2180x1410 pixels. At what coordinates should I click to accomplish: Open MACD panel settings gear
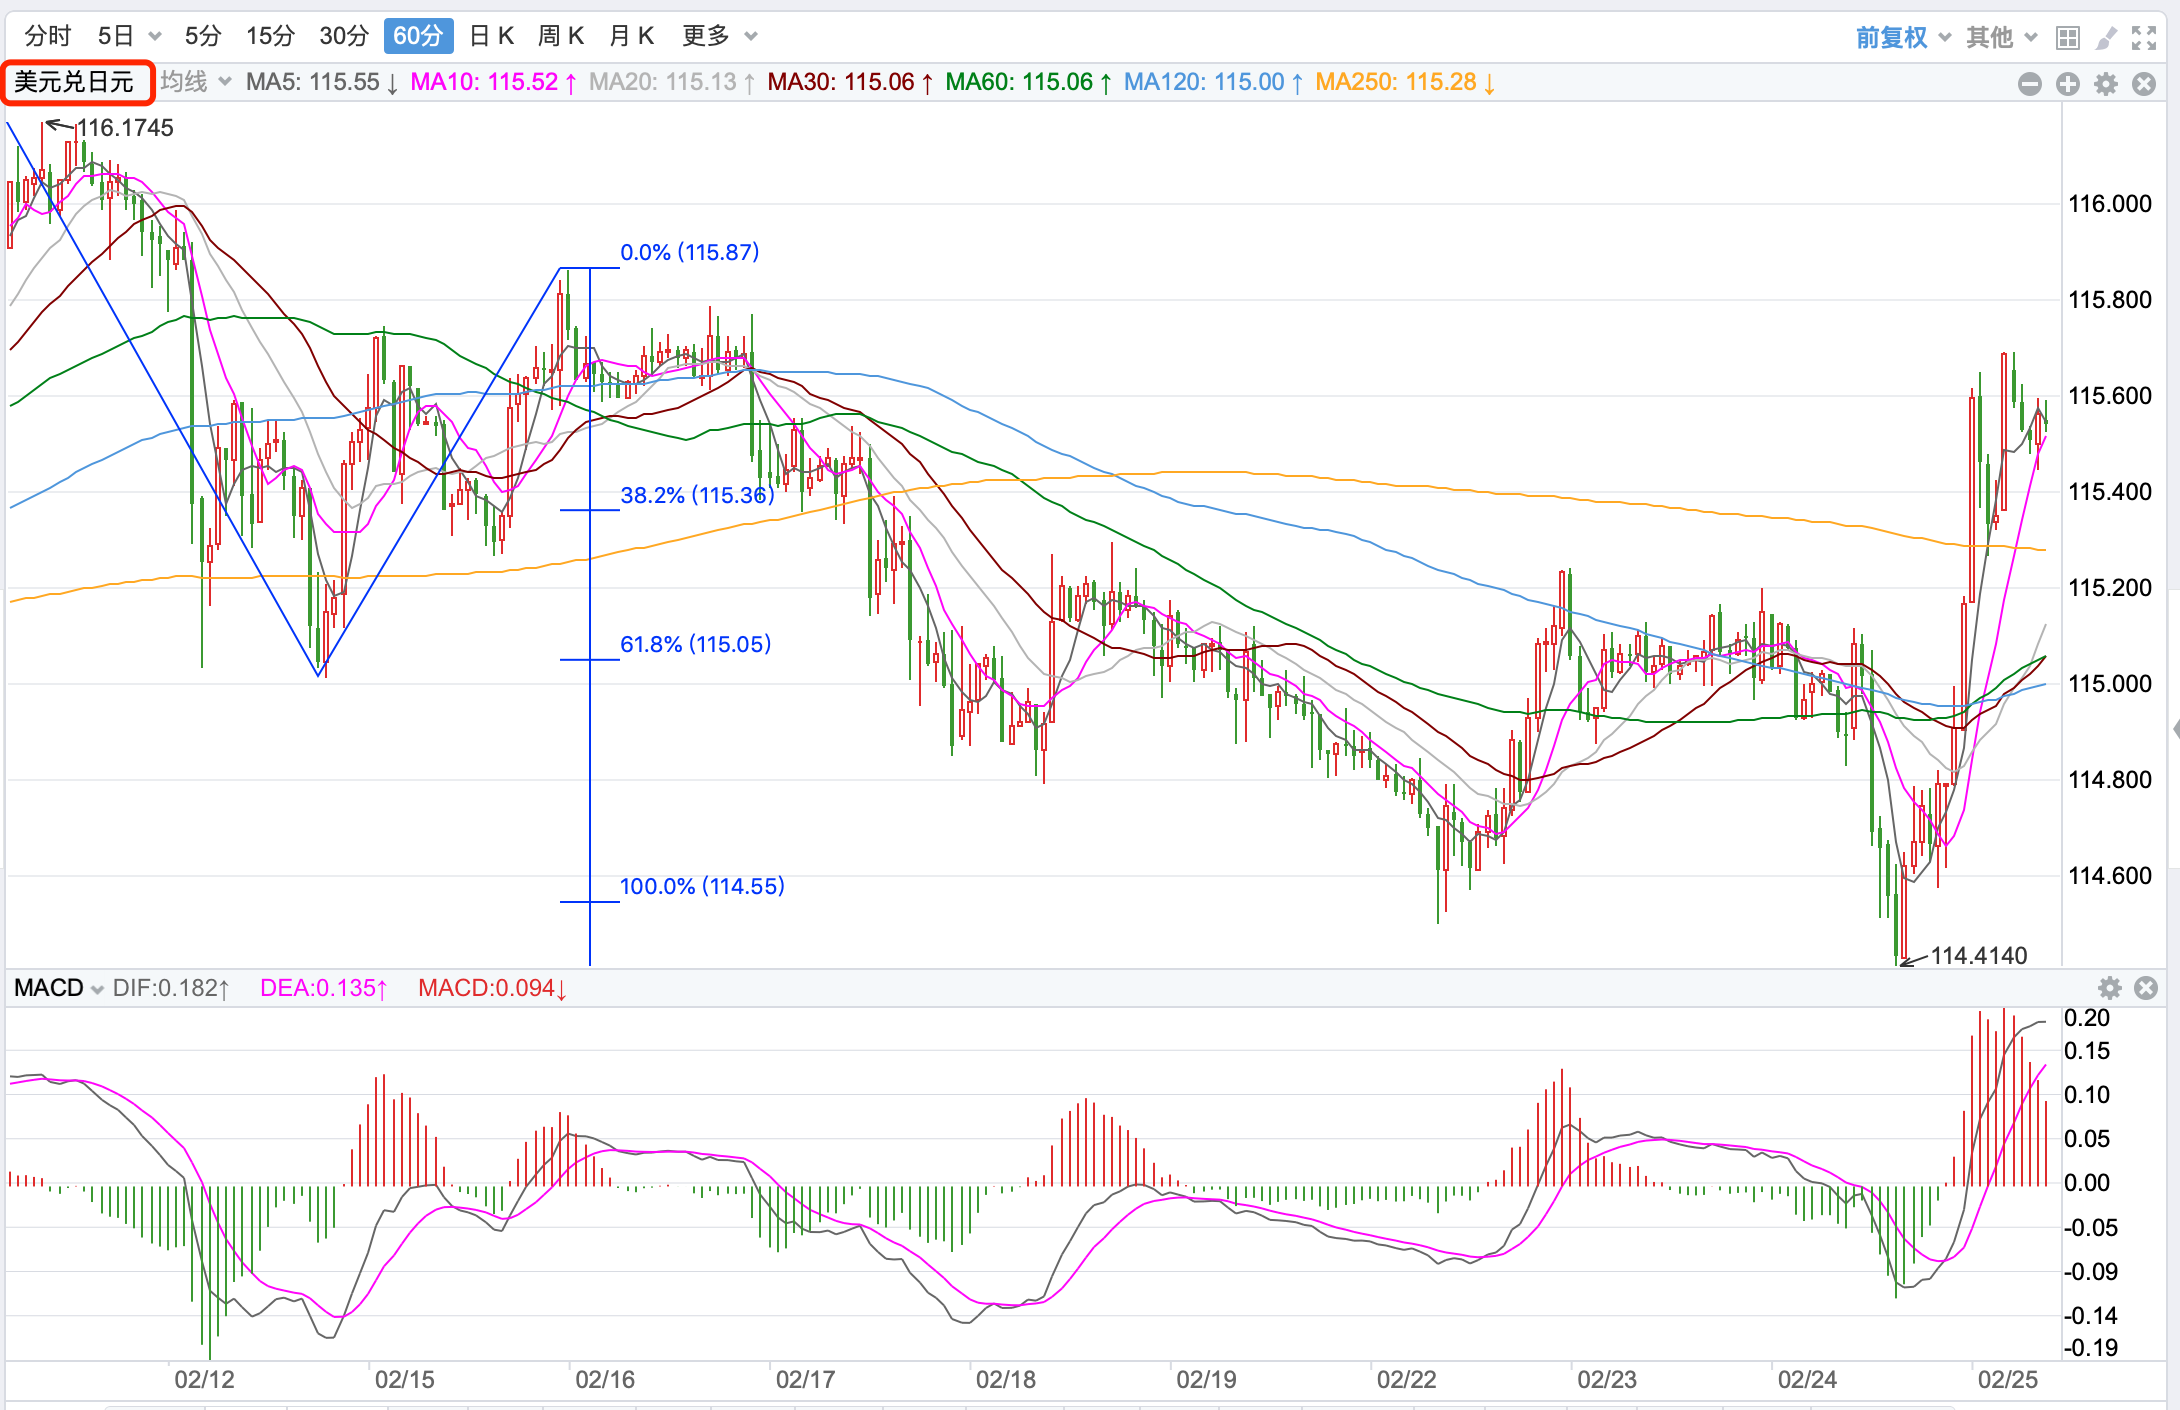point(2109,988)
